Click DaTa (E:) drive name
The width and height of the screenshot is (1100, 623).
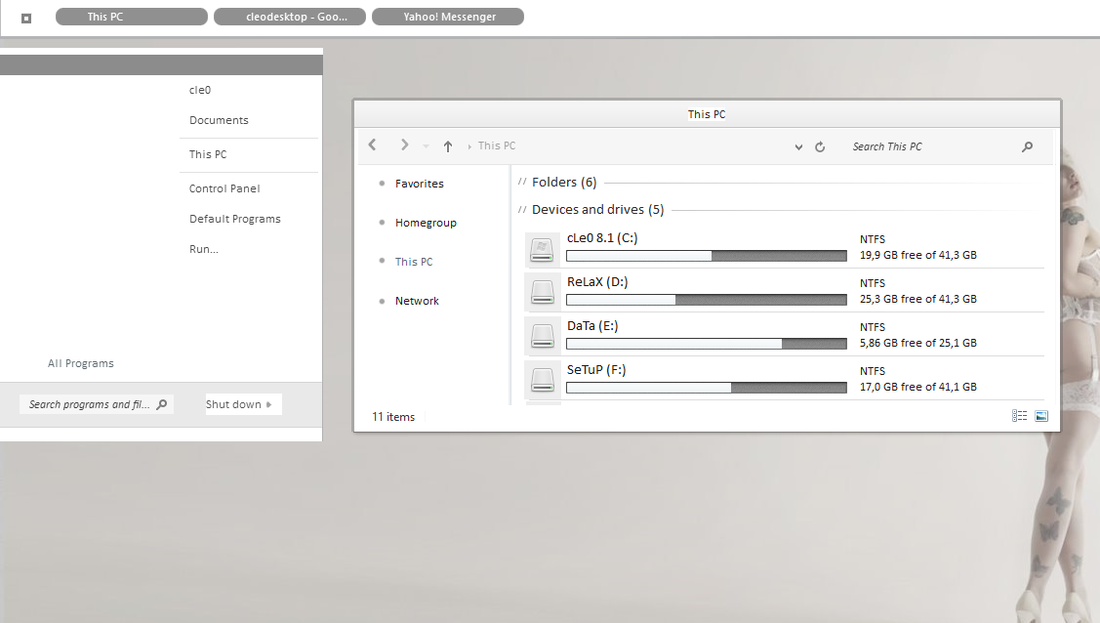tap(592, 326)
